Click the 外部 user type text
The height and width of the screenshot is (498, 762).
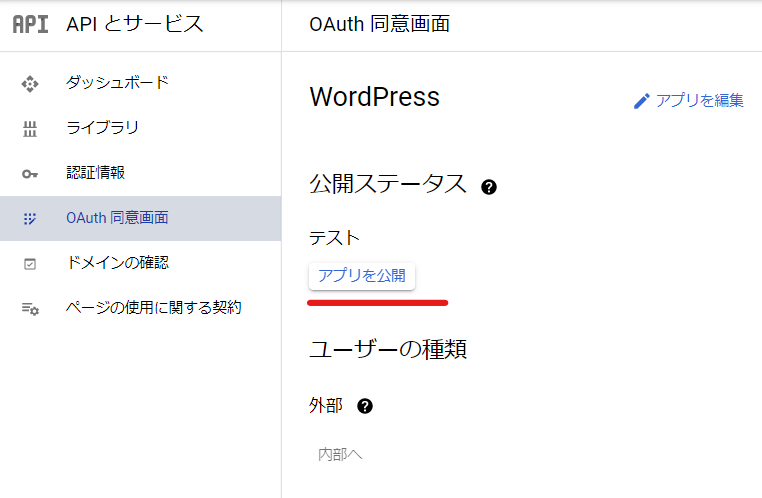[326, 406]
